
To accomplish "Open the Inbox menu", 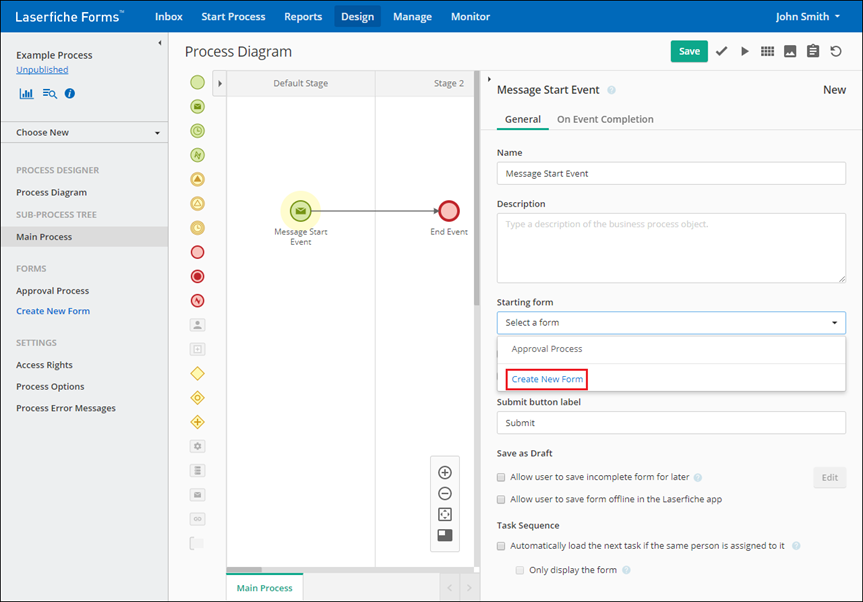I will click(x=168, y=17).
